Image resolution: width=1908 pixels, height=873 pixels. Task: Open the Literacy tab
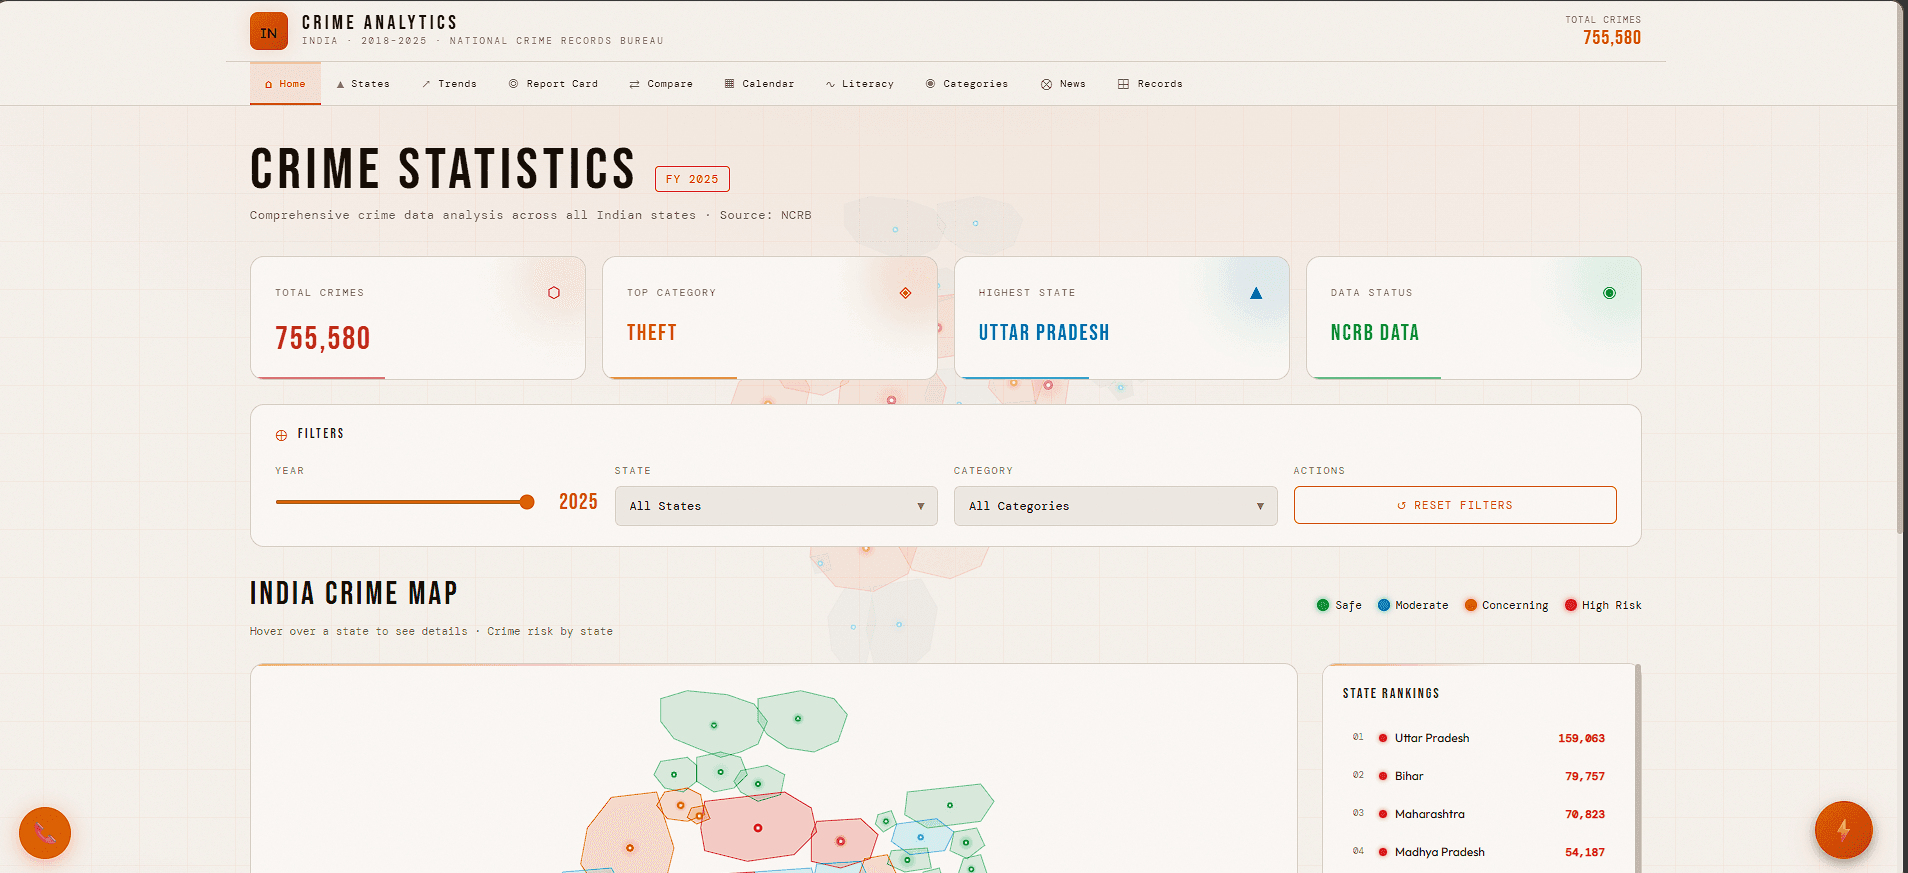[x=860, y=84]
